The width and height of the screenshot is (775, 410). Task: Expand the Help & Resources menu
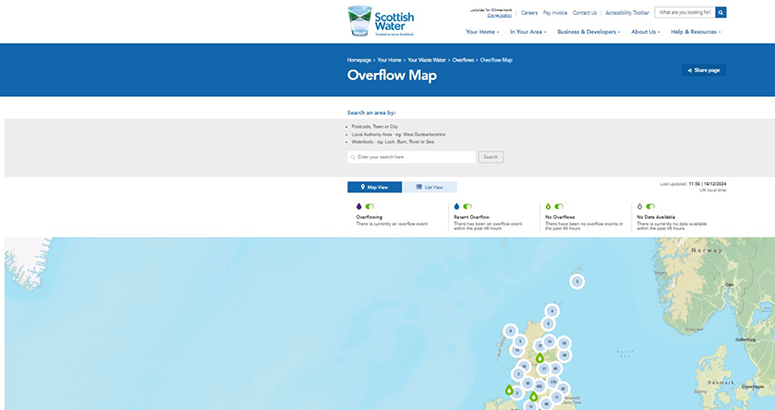695,32
